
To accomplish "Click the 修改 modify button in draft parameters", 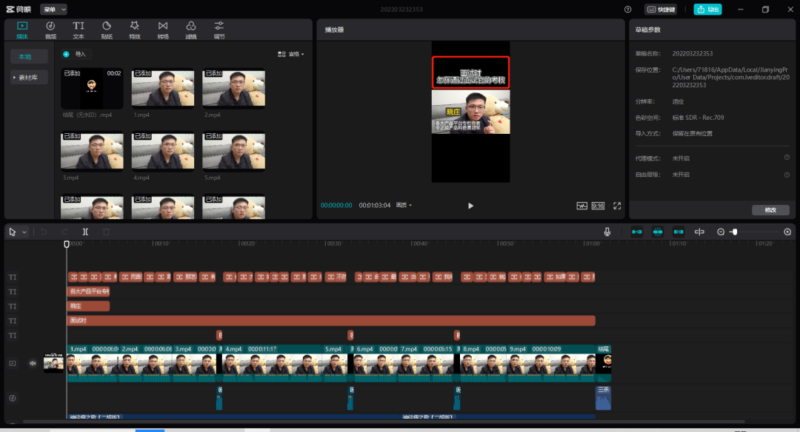I will point(769,210).
